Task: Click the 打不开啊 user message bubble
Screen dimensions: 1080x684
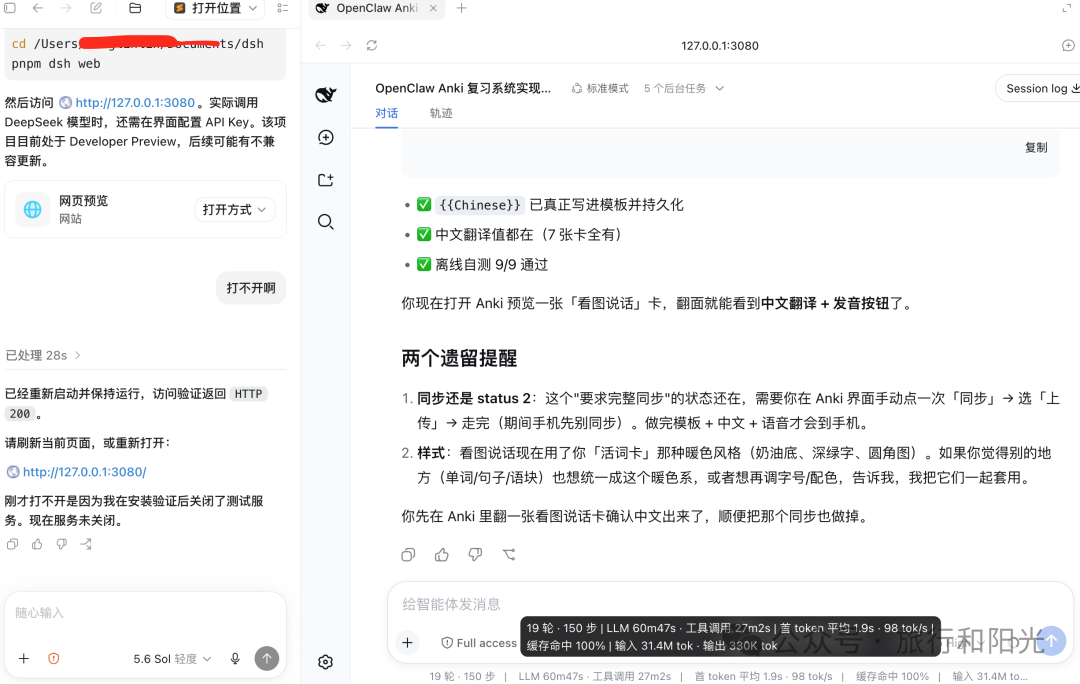Action: click(251, 288)
